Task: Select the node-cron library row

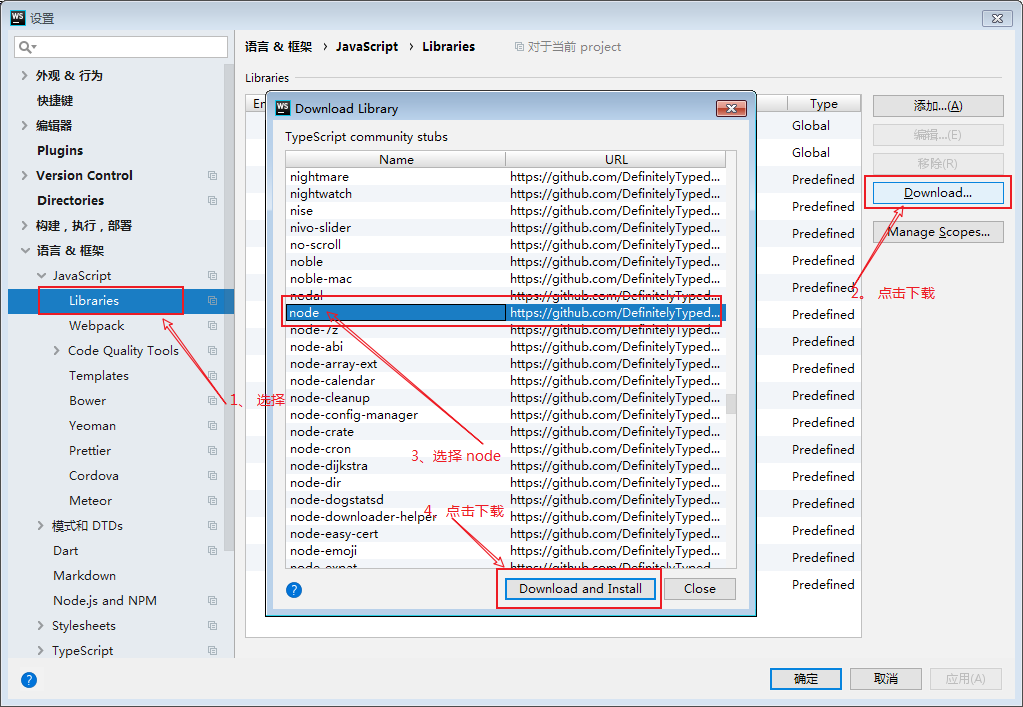Action: click(506, 449)
